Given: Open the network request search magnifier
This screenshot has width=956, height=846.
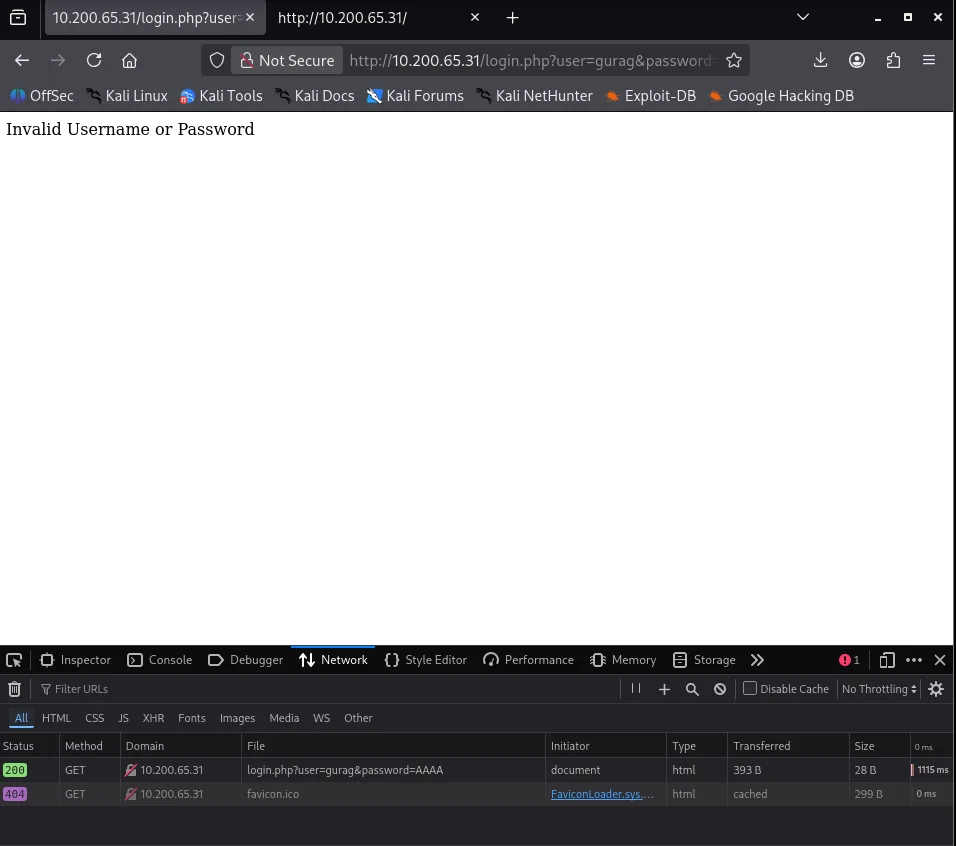Looking at the screenshot, I should click(x=692, y=689).
